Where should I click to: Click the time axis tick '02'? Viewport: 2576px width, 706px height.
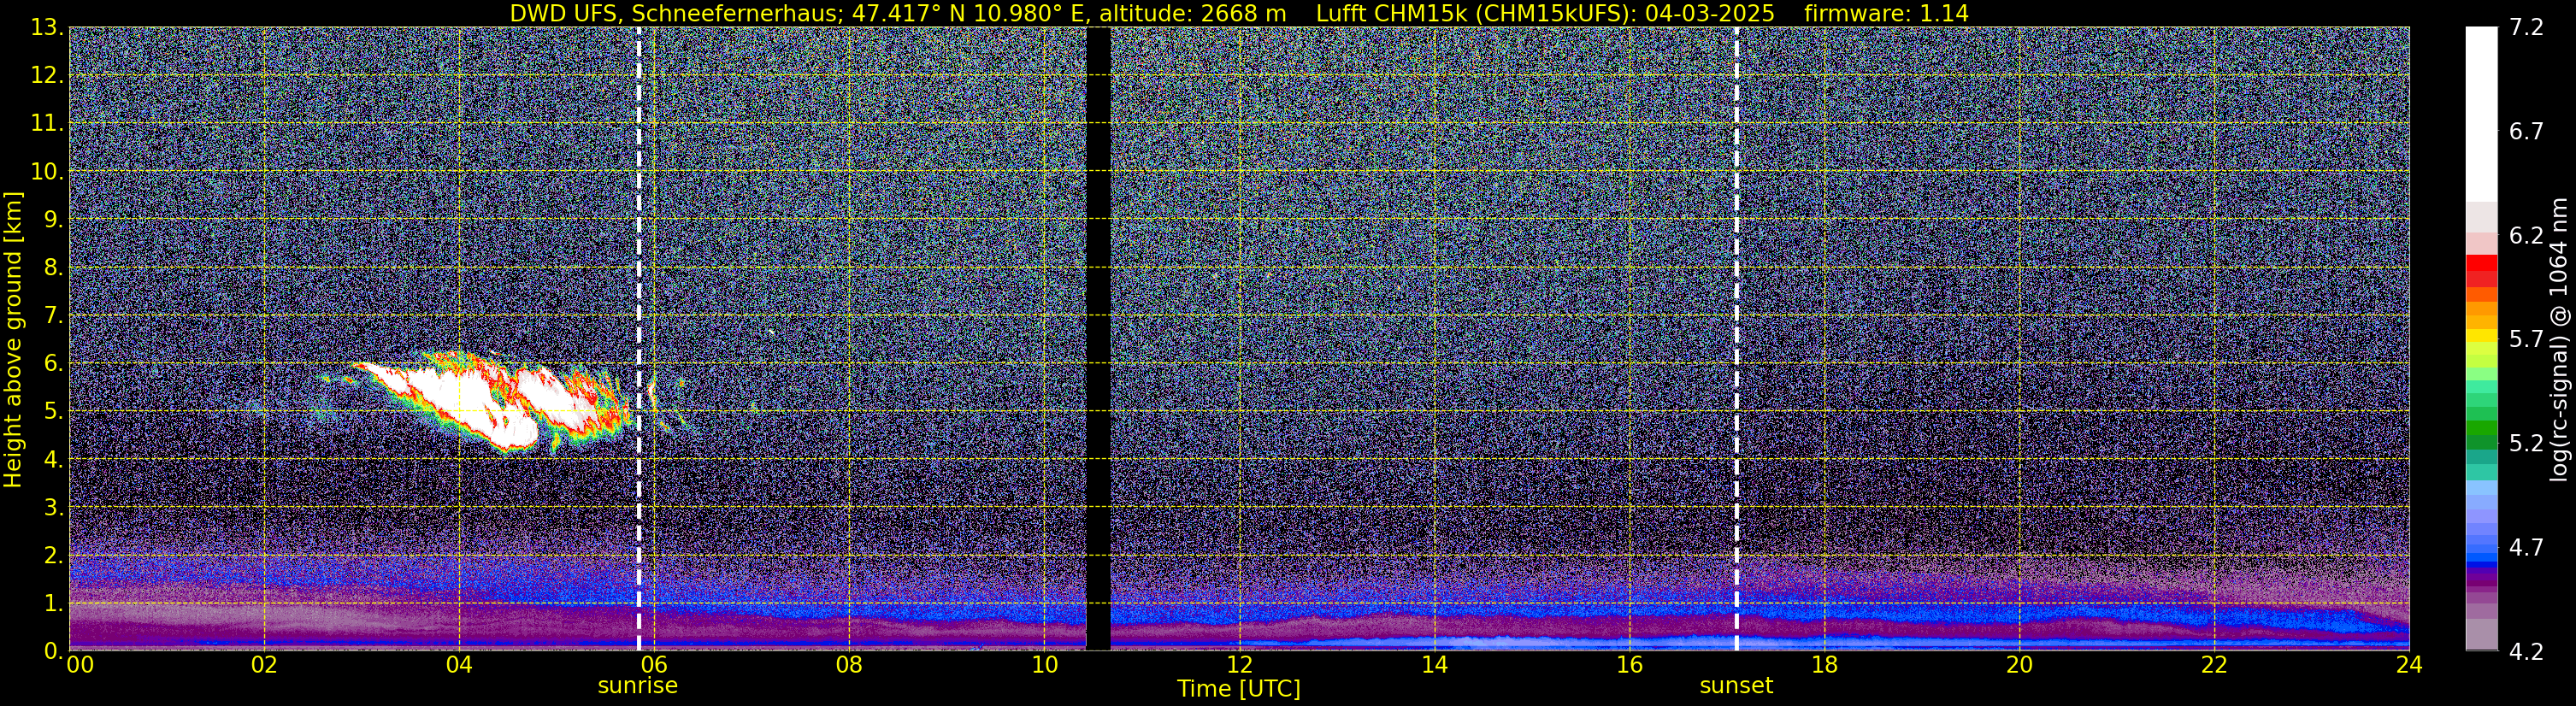(x=264, y=665)
